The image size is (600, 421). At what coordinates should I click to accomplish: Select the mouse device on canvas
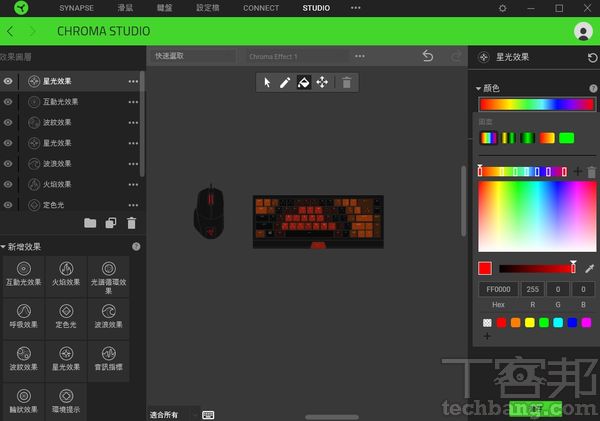pos(209,212)
